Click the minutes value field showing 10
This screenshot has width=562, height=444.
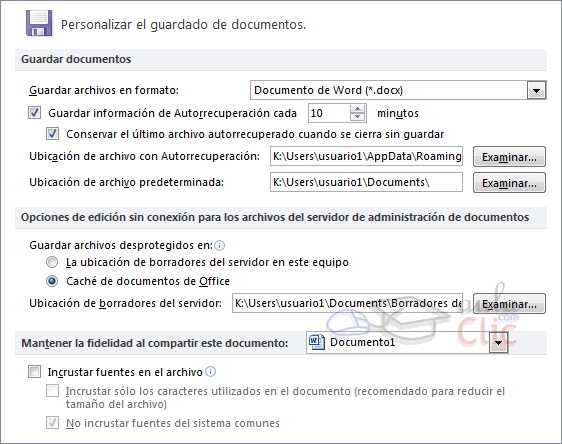329,113
